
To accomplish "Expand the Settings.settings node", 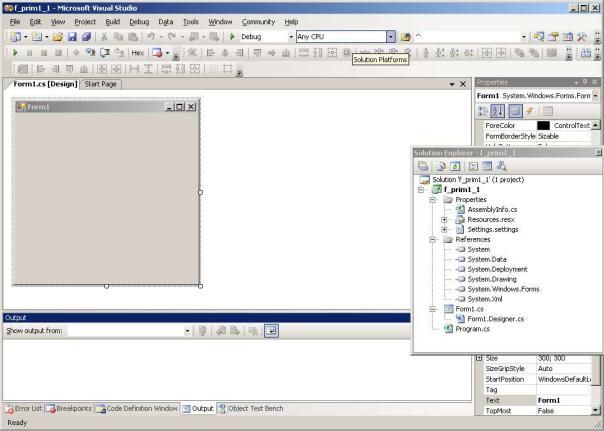I will (x=444, y=230).
